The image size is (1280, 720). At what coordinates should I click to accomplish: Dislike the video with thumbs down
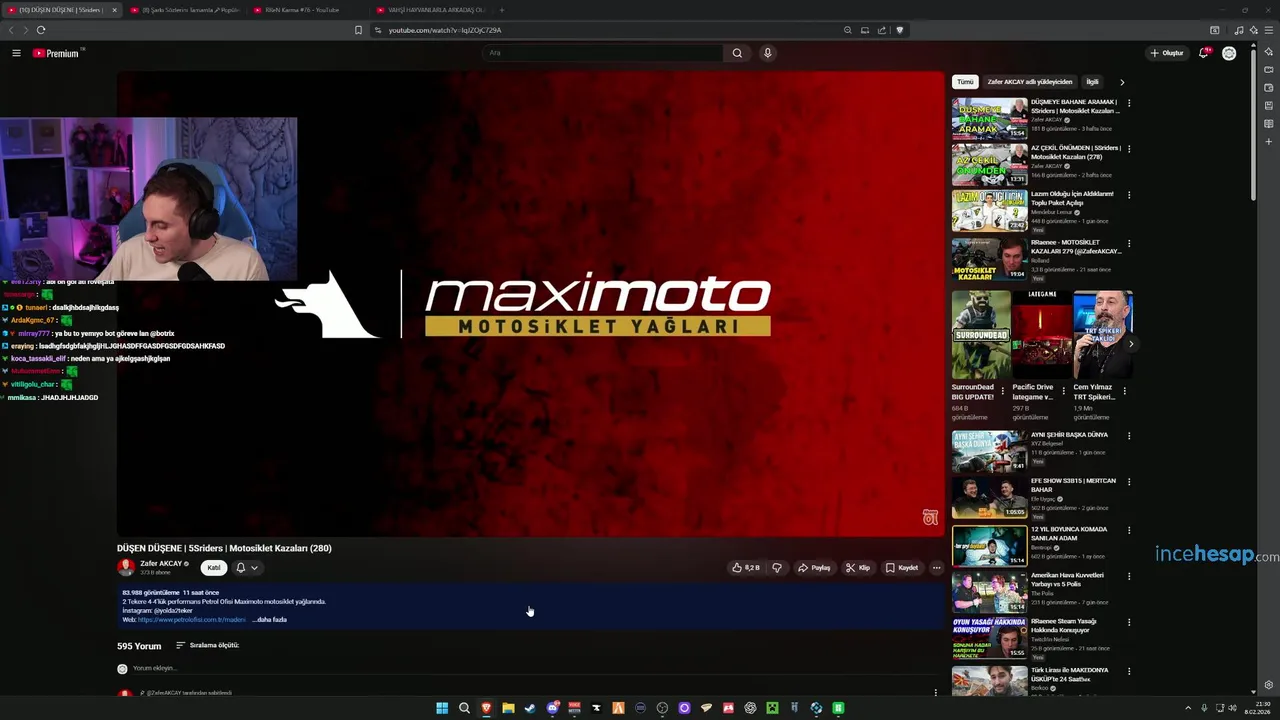pos(777,568)
